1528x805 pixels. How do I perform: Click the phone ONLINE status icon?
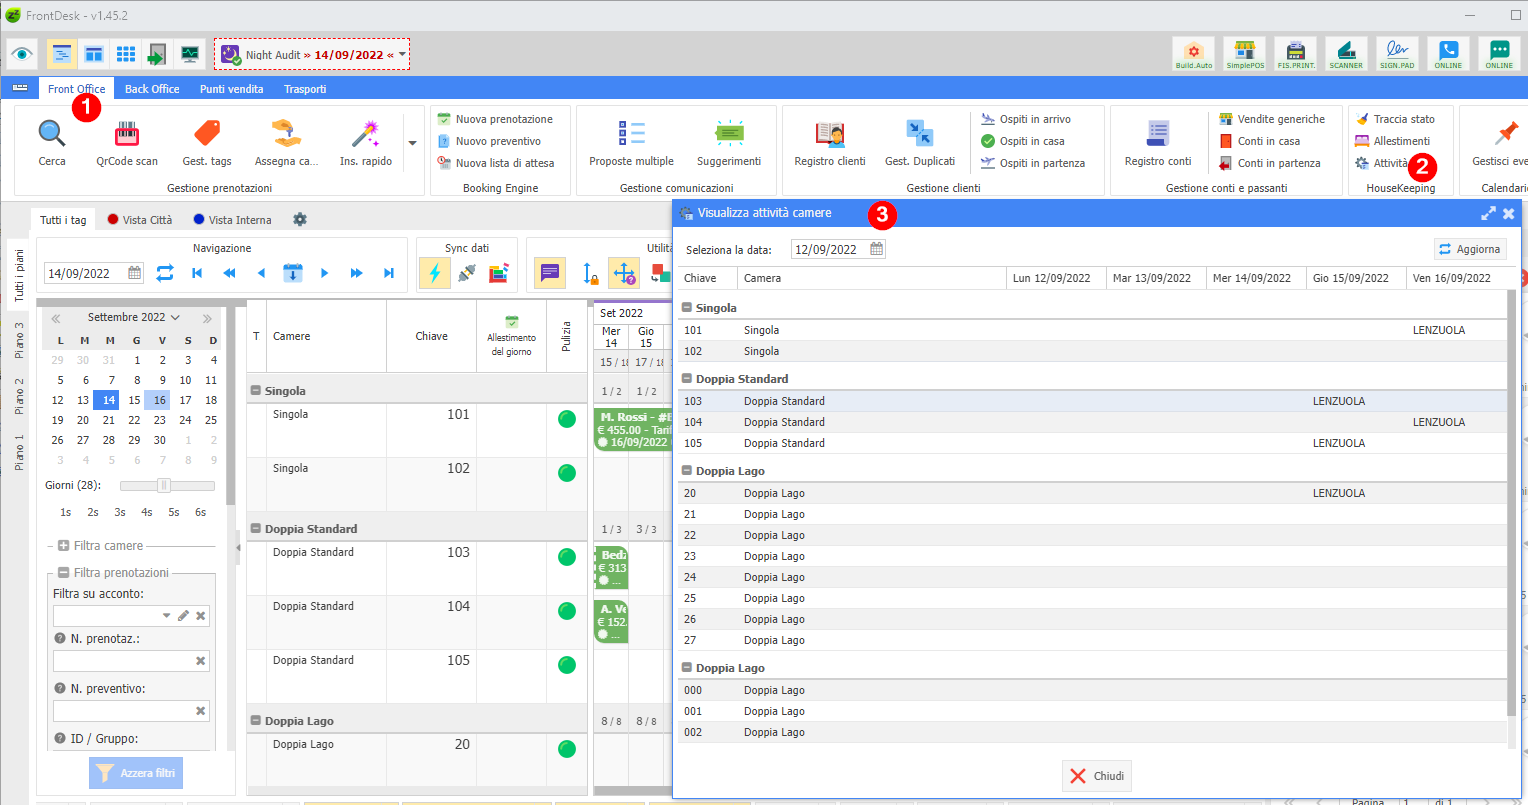1448,54
